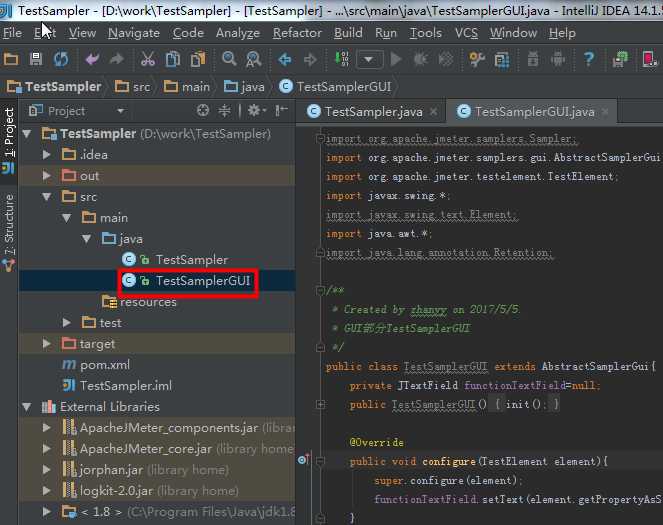This screenshot has height=525, width=663.
Task: Click the Cut scissors icon
Action: point(148,59)
